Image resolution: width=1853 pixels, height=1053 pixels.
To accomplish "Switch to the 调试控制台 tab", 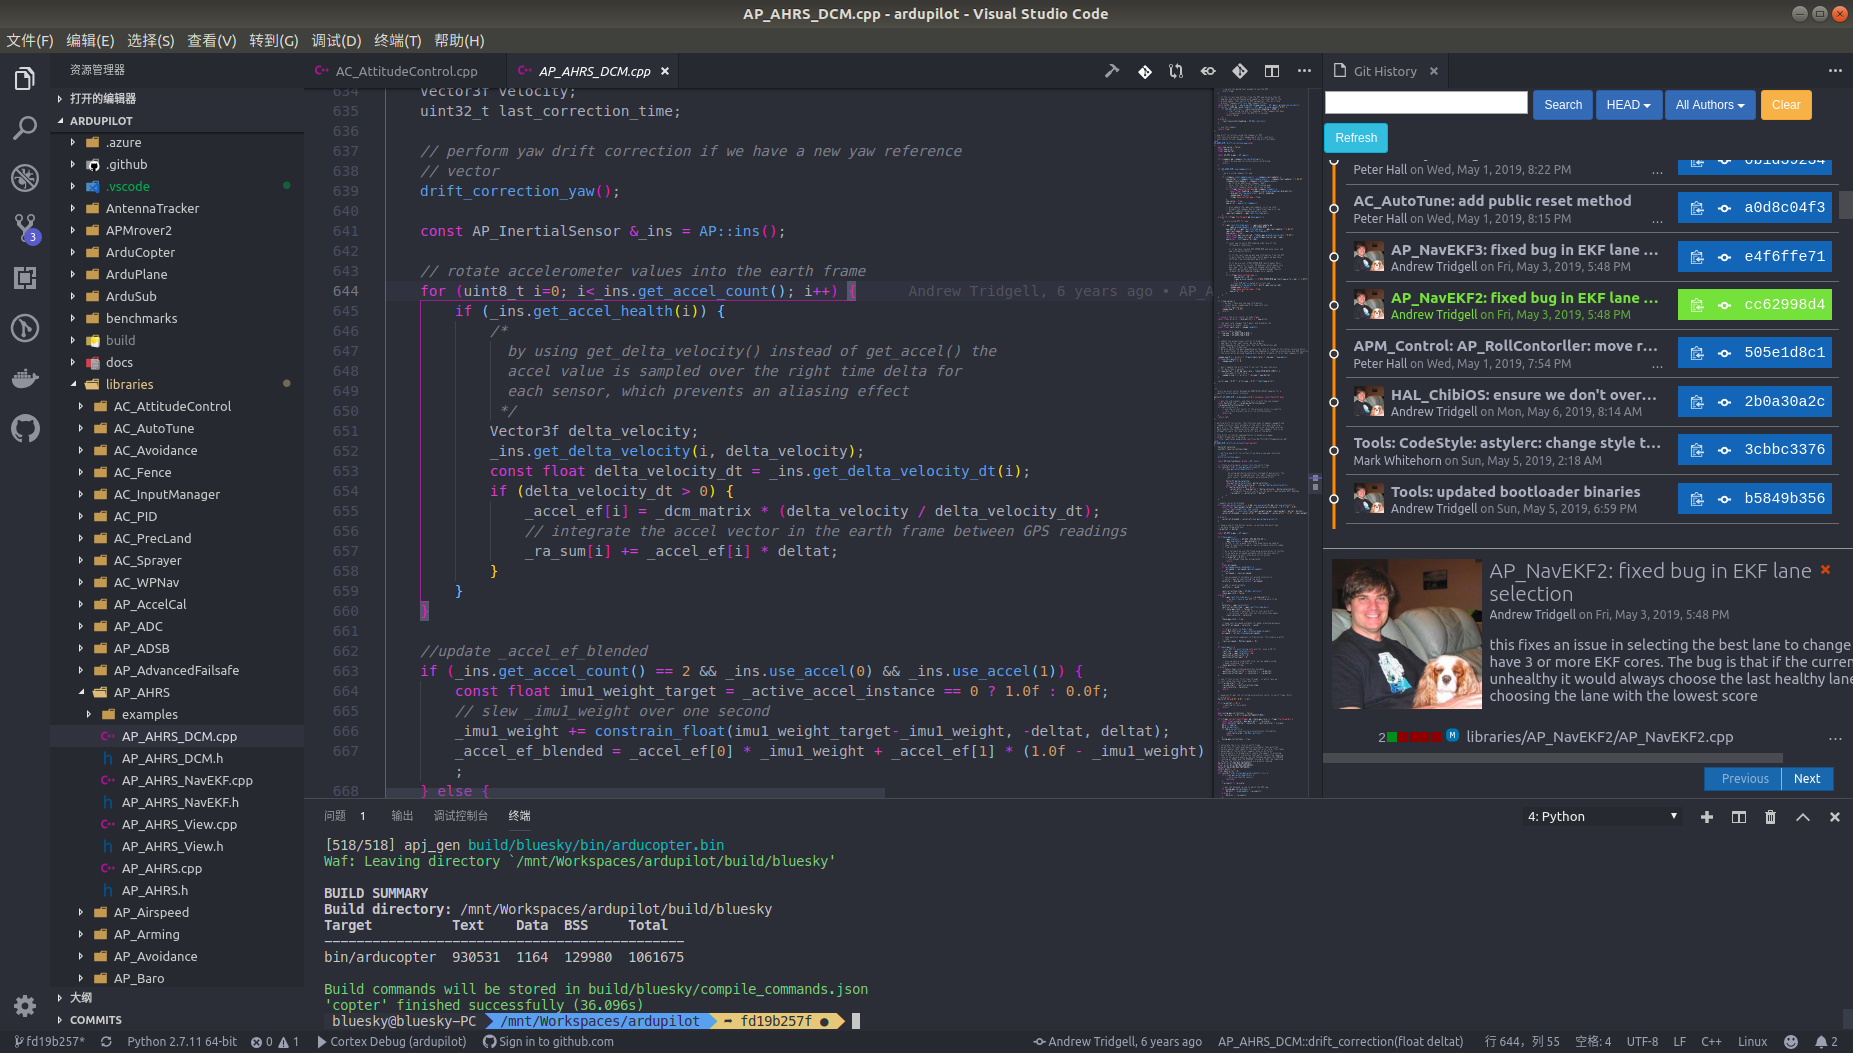I will point(460,816).
